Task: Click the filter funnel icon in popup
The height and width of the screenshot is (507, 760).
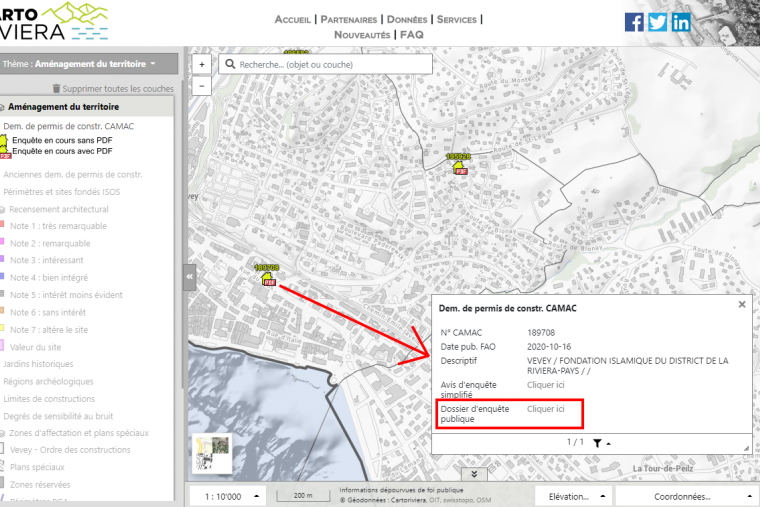Action: point(597,442)
